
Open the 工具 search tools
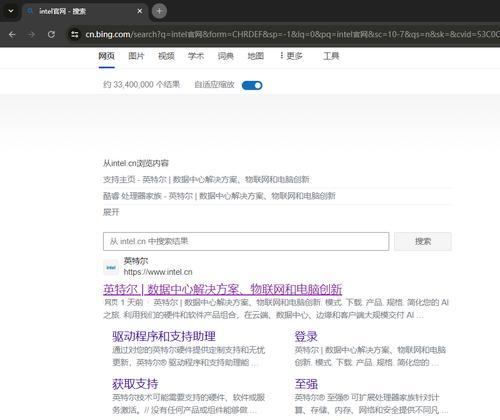coord(331,56)
